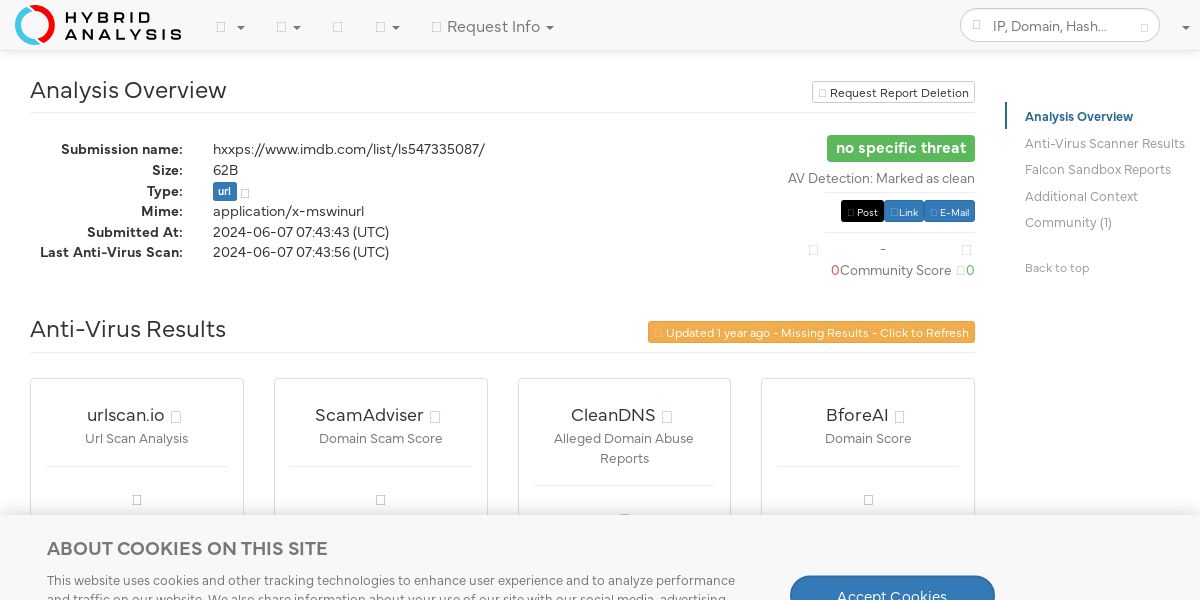1200x600 pixels.
Task: Click the submission URL hxxps://www.imdb.com/list/ls547335087/
Action: [x=349, y=149]
